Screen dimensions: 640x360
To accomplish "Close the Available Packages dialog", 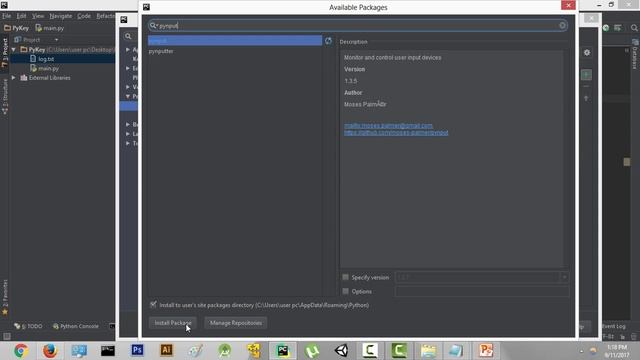I will [x=568, y=5].
